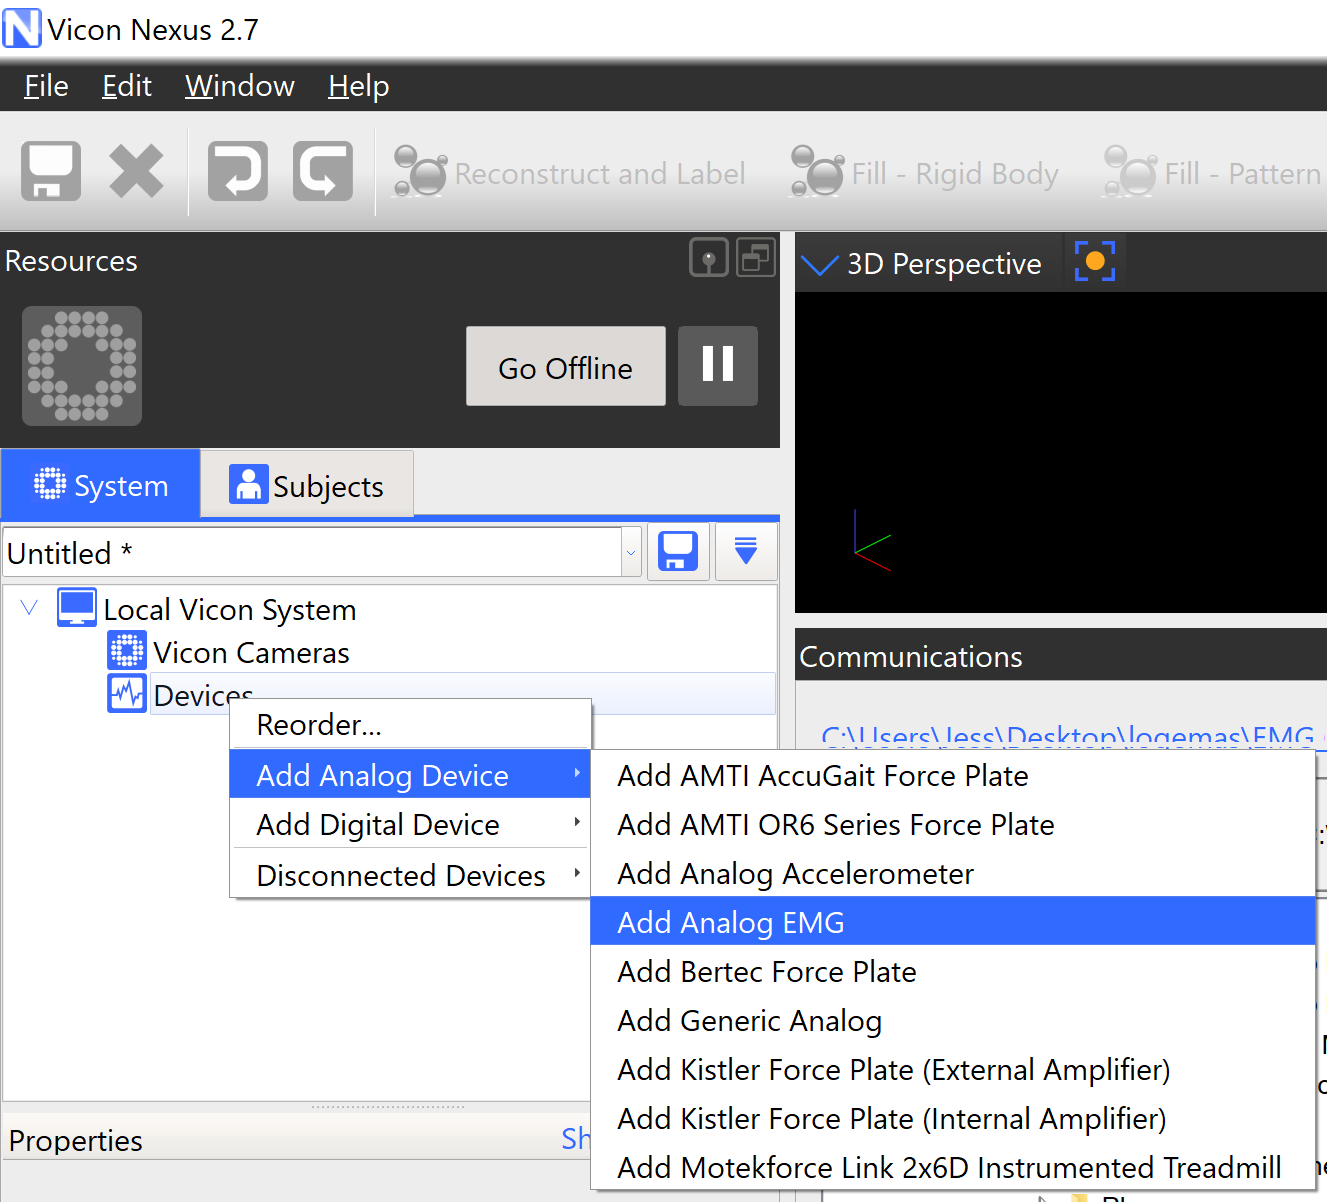Viewport: 1327px width, 1202px height.
Task: Click the Redo toolbar icon
Action: (x=323, y=172)
